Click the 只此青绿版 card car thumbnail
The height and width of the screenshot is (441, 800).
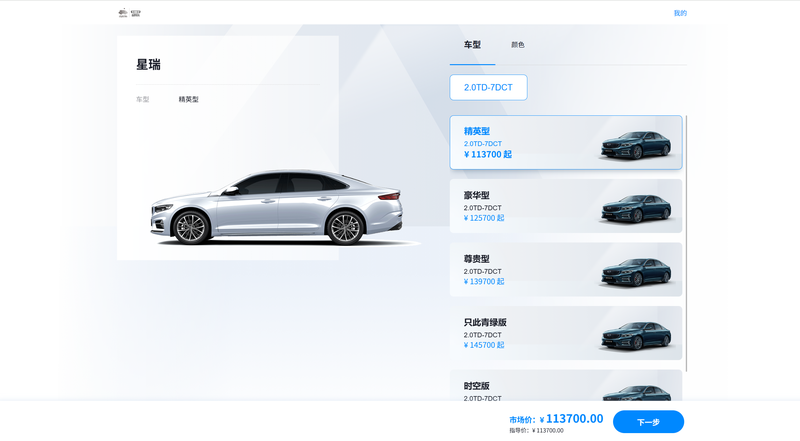[635, 336]
